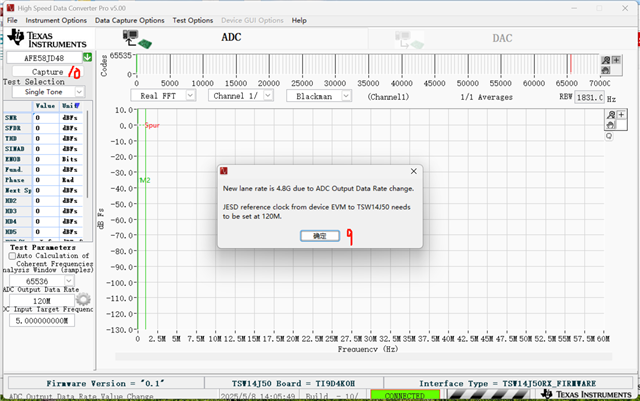Select the FFT plot zoom magnifier tool
This screenshot has width=640, height=401.
coord(611,115)
